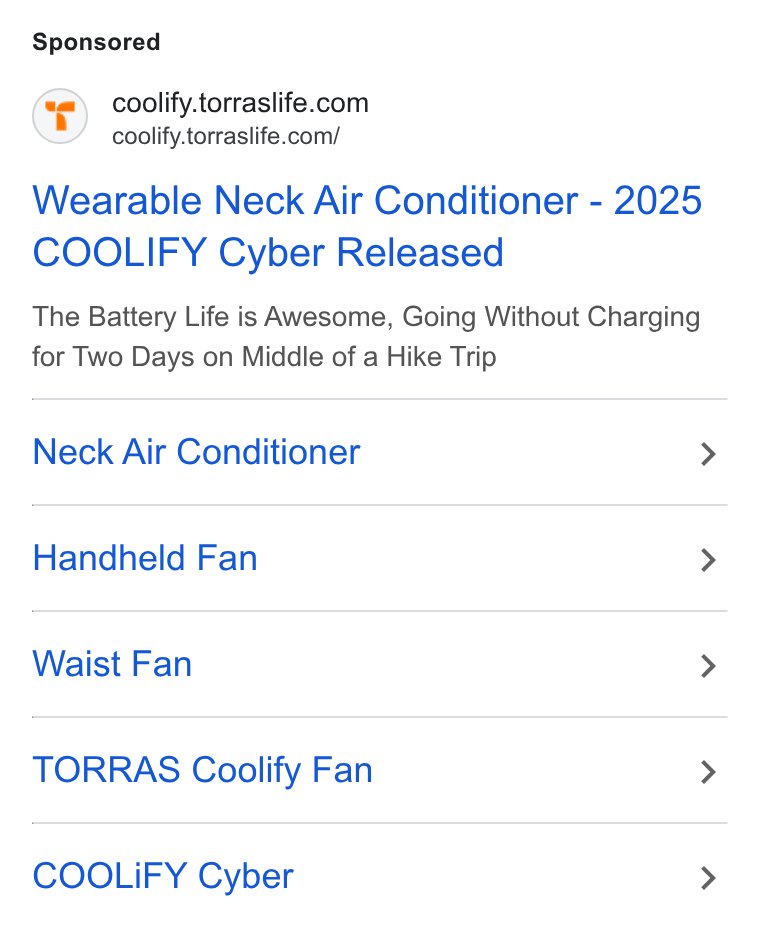Open the Neck Air Conditioner sitelink
The image size is (760, 928).
click(196, 452)
